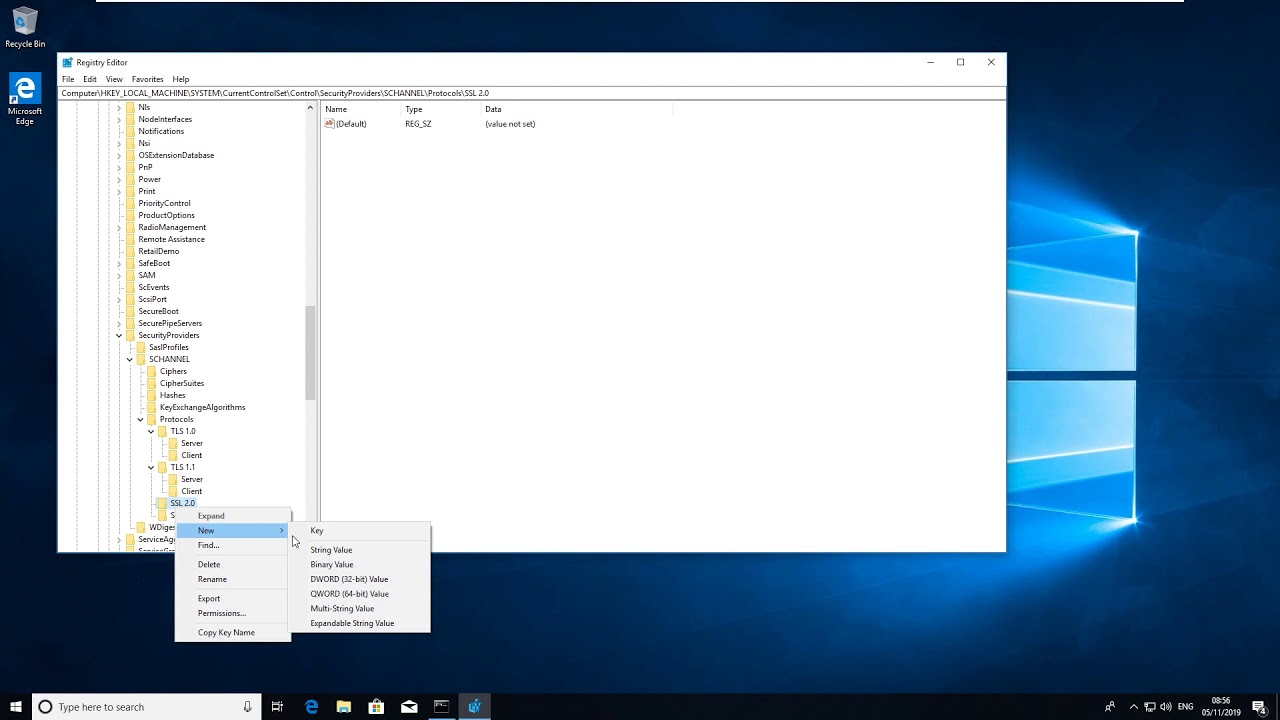Open the Help menu

pos(180,79)
